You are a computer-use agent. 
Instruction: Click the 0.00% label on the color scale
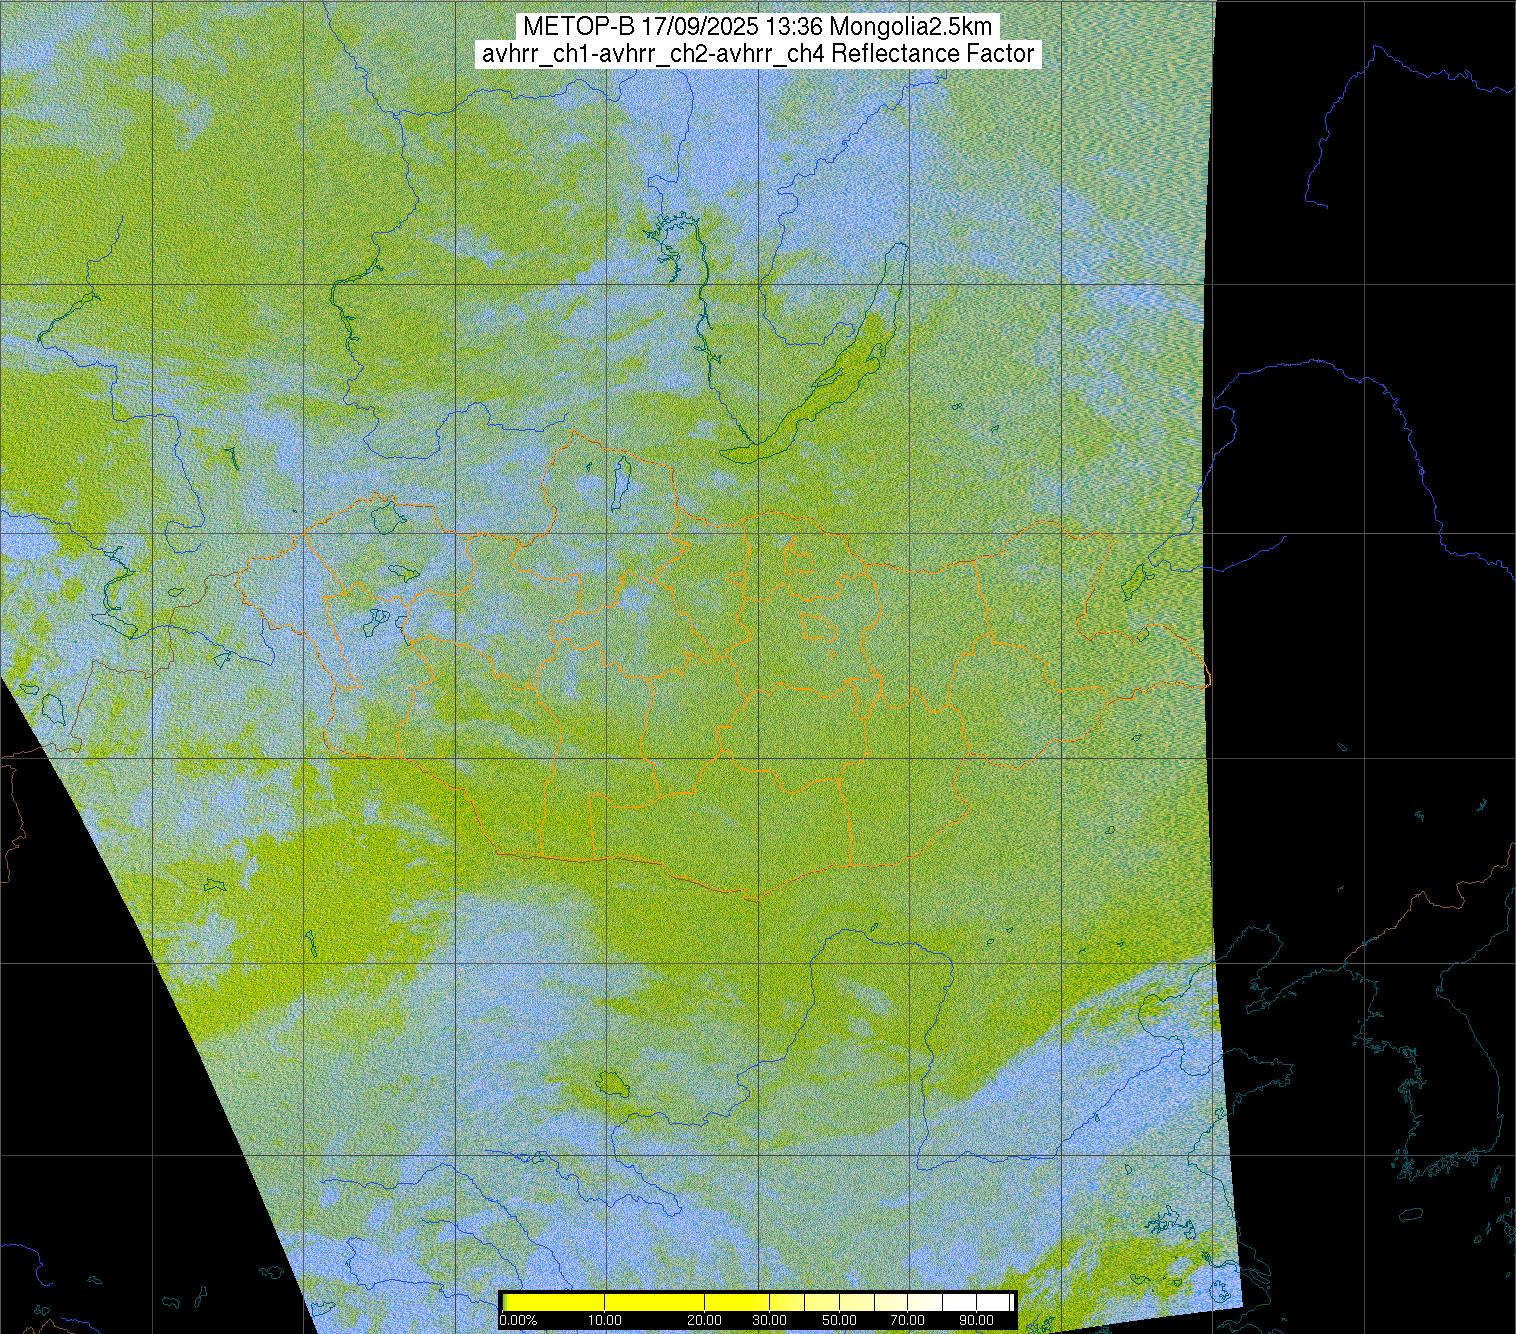[x=518, y=1321]
